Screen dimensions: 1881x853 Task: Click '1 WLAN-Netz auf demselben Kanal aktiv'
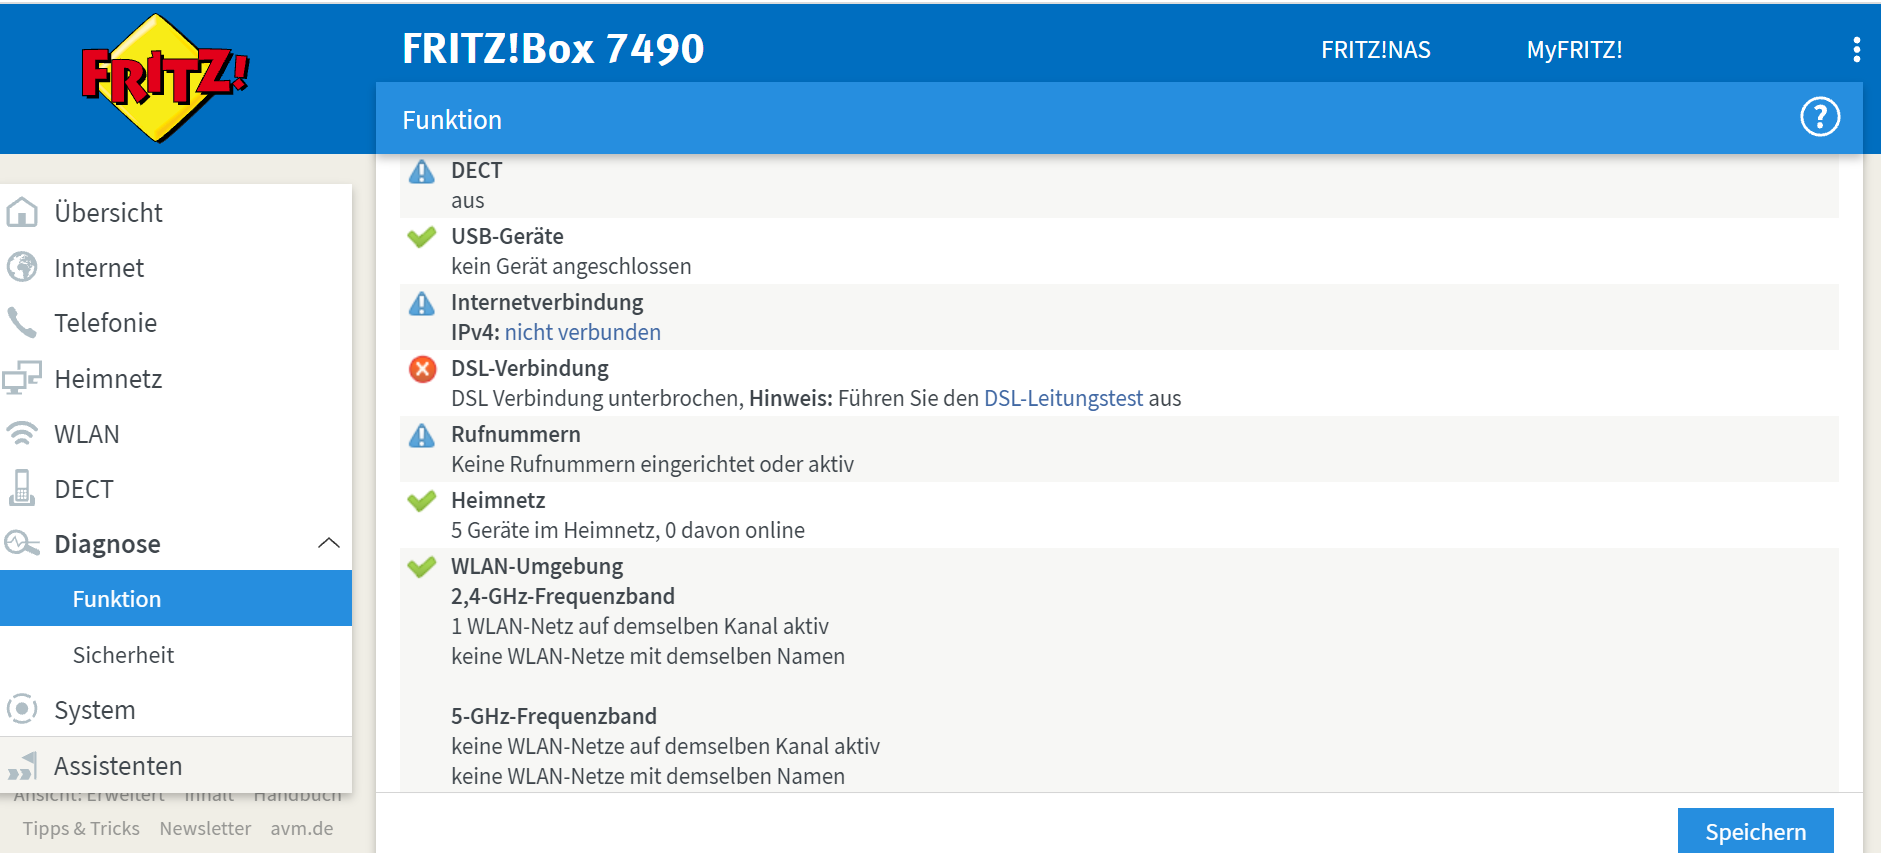point(640,626)
